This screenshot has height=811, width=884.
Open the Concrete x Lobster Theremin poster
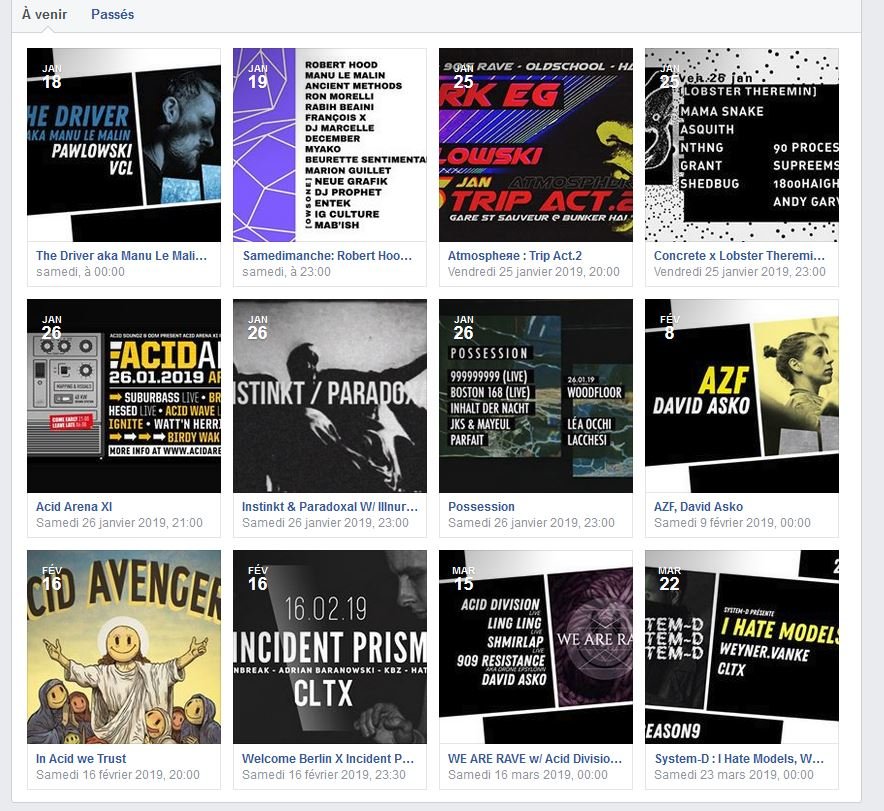point(742,145)
